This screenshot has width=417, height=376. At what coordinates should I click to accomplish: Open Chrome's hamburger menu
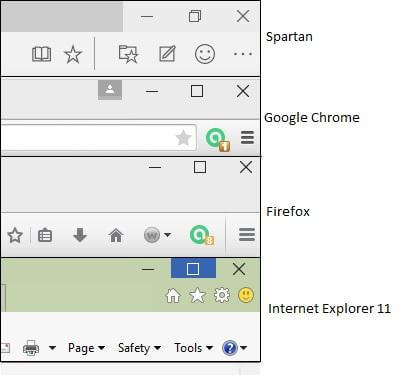[x=247, y=138]
